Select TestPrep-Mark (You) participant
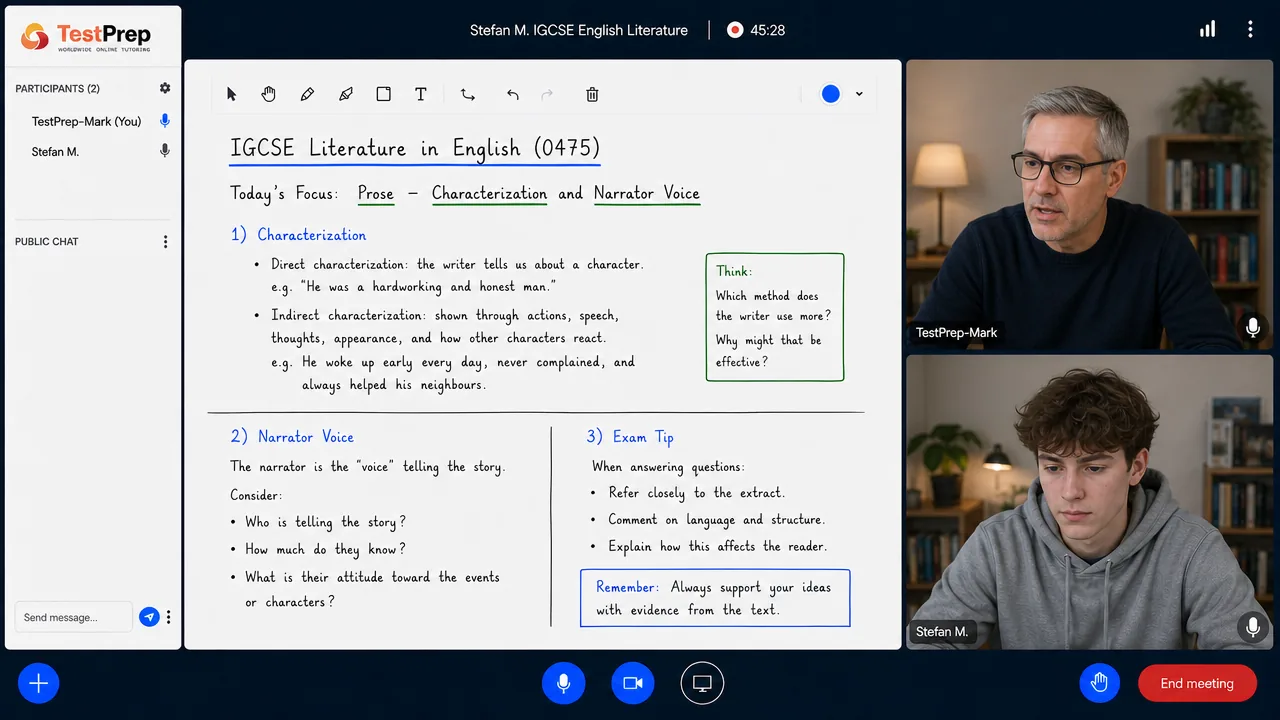The height and width of the screenshot is (720, 1280). (x=86, y=121)
